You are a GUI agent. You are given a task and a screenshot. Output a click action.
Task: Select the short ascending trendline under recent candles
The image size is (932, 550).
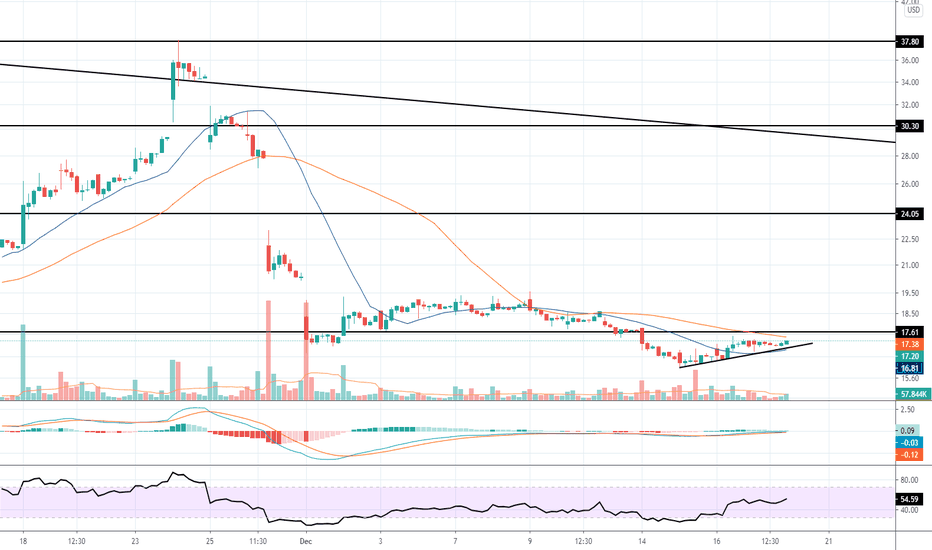pos(746,355)
